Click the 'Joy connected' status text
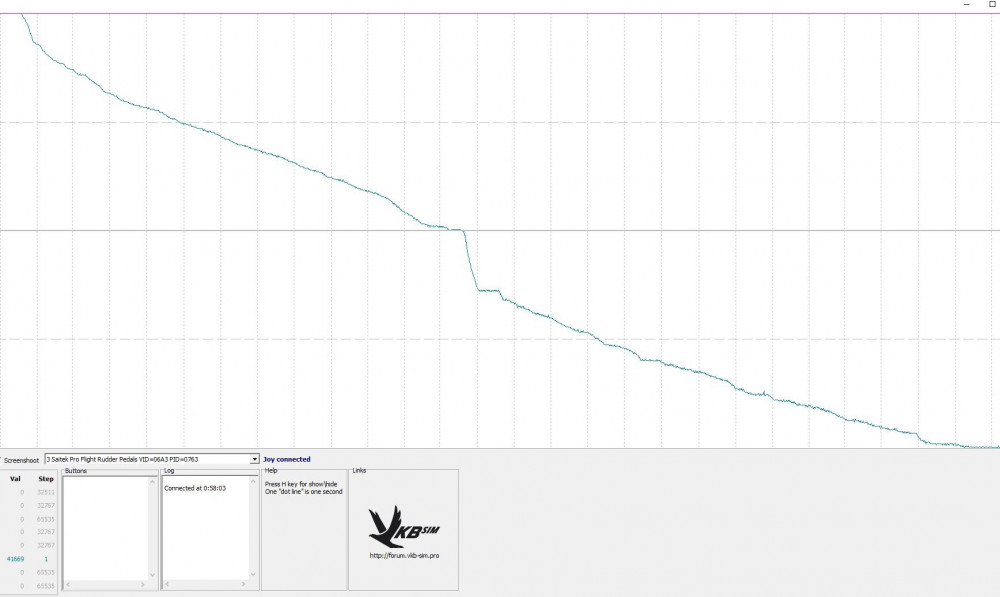The width and height of the screenshot is (1000, 597). pos(286,459)
